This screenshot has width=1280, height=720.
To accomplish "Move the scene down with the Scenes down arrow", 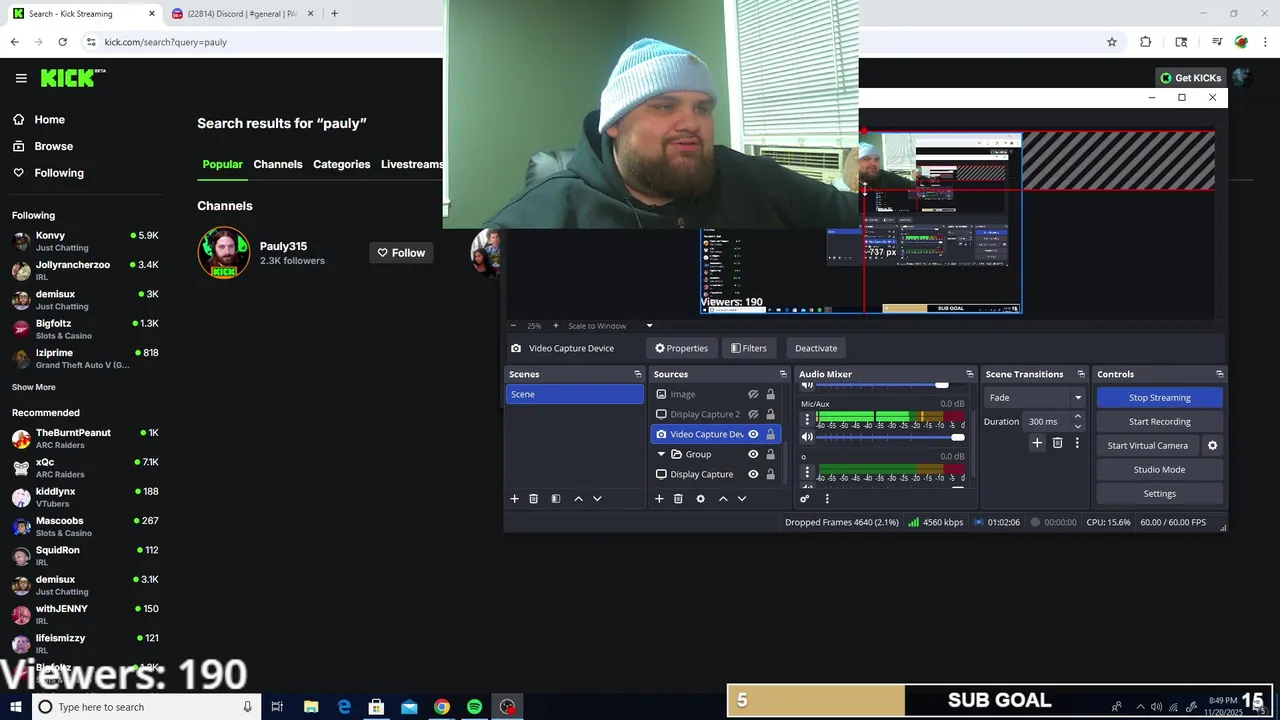I will (x=597, y=499).
